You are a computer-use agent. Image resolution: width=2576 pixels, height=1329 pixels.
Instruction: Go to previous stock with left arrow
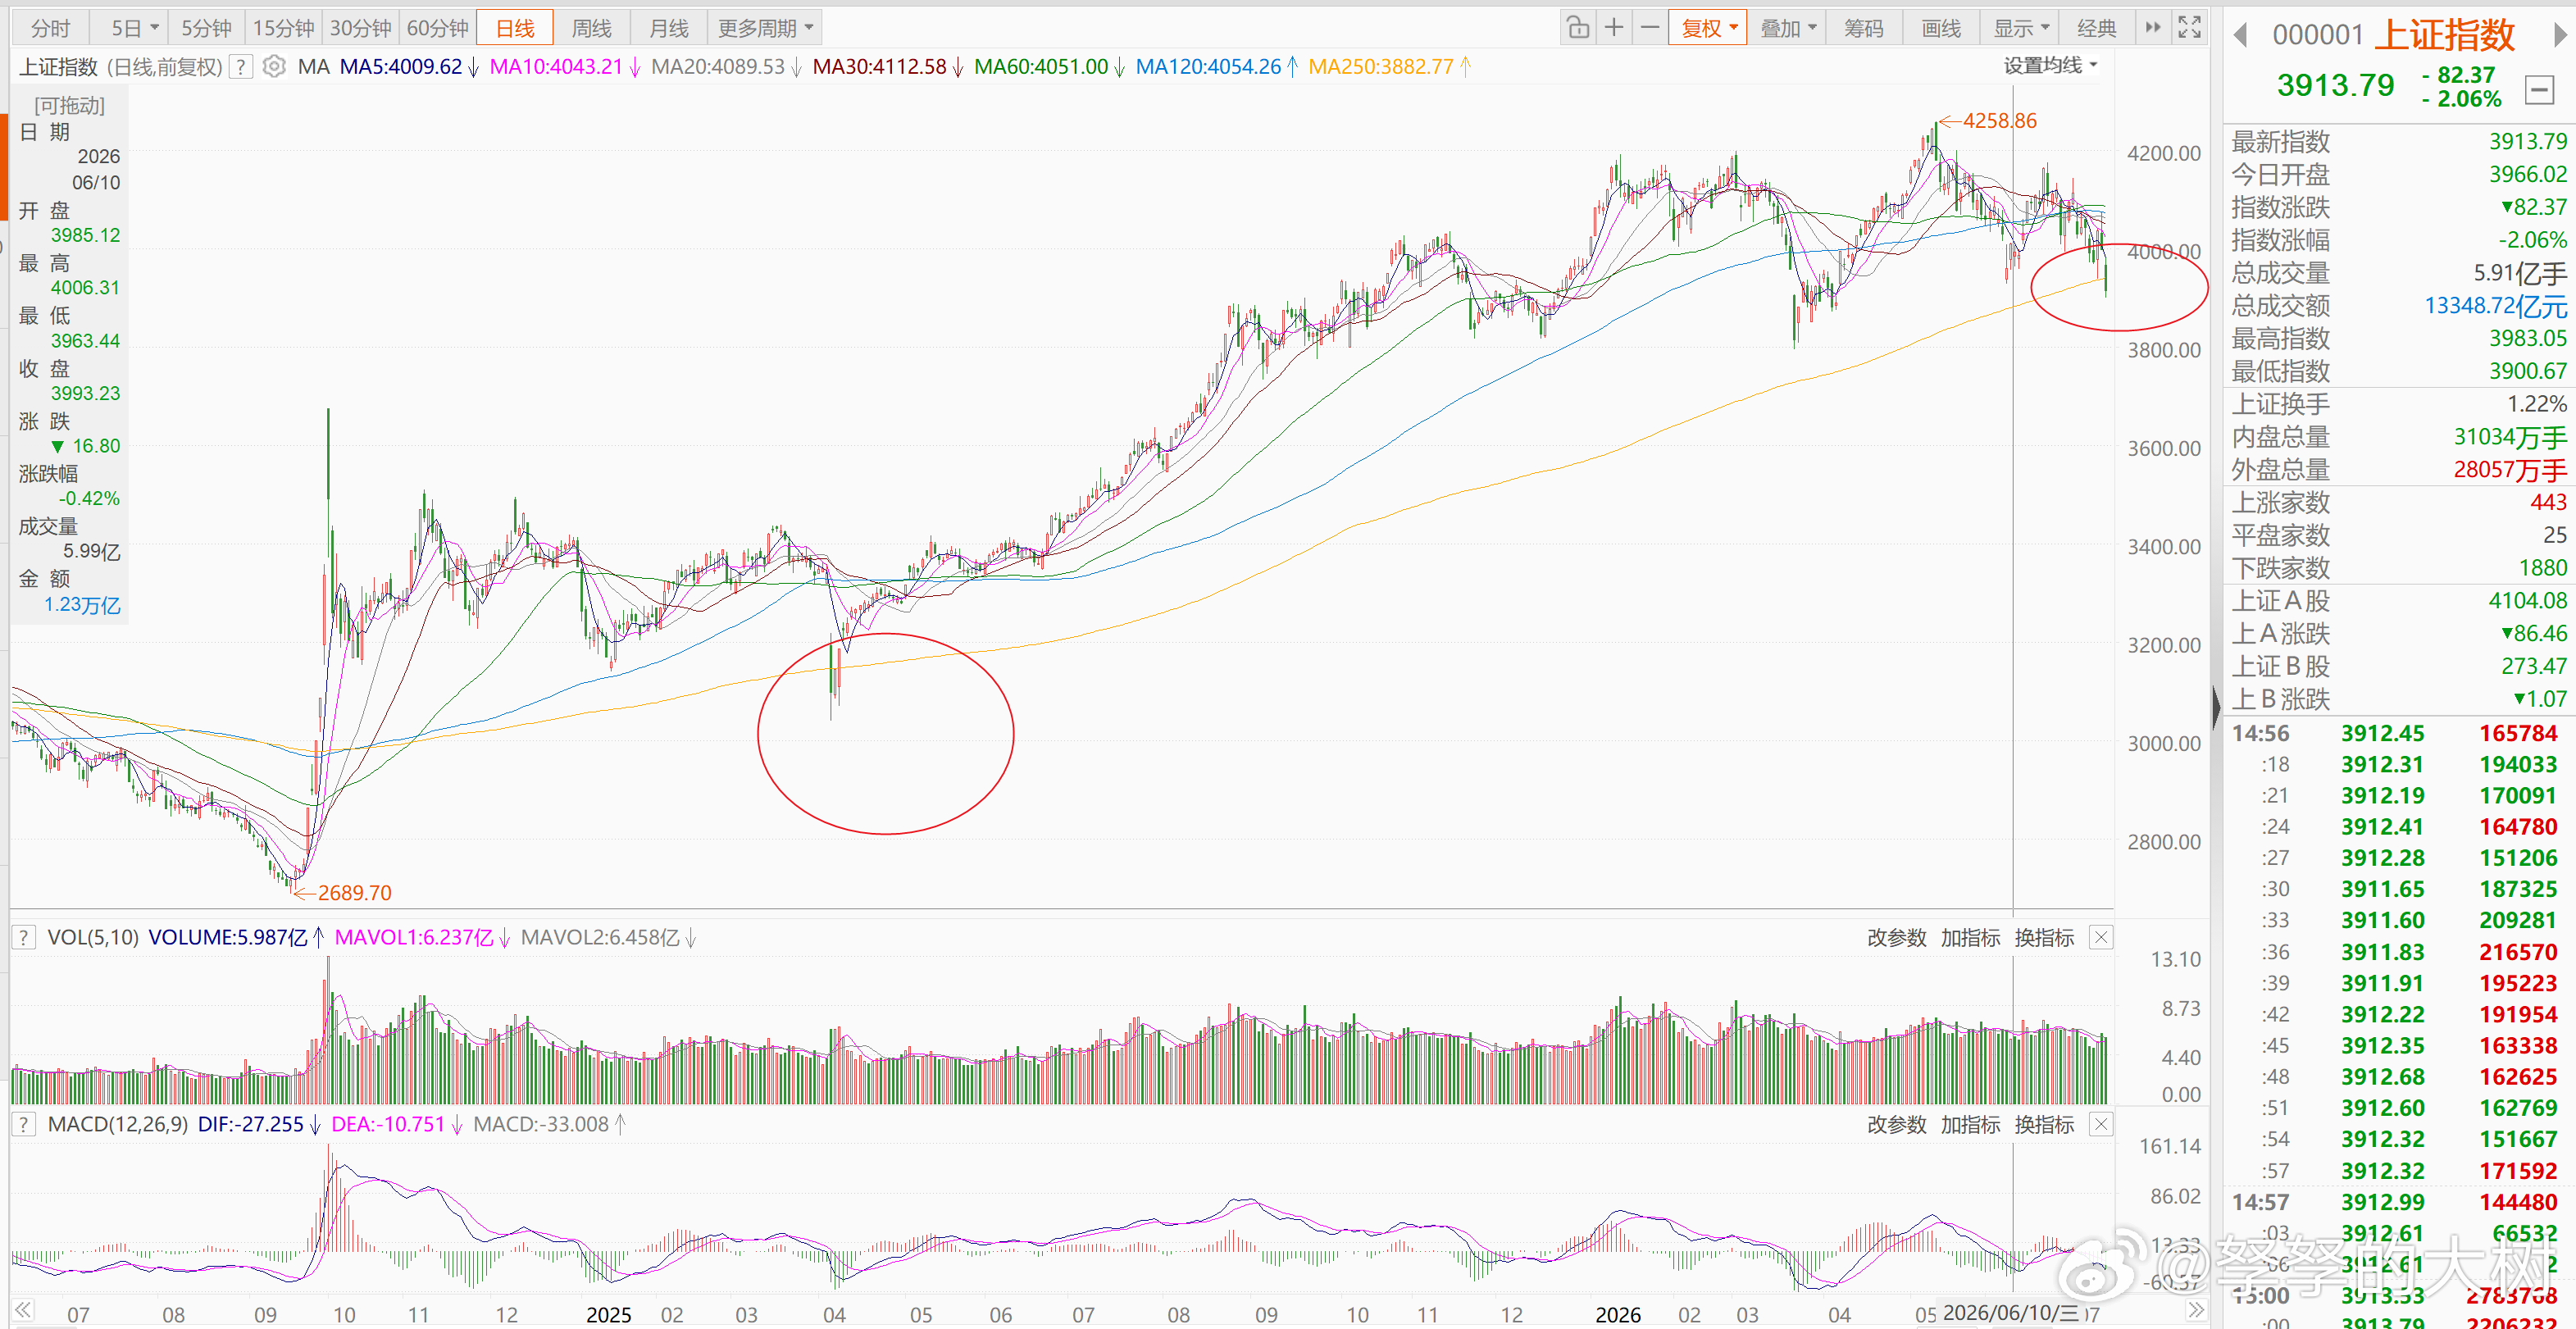click(2241, 36)
